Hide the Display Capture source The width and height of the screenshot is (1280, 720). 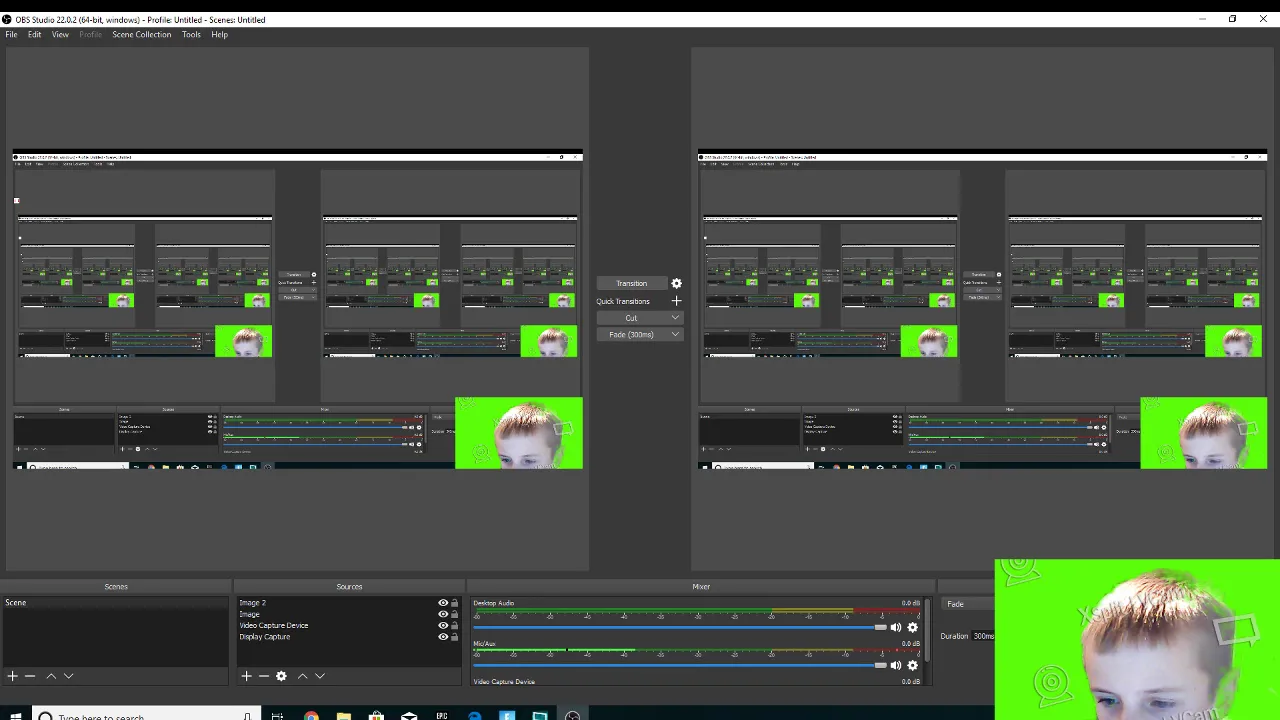[443, 637]
